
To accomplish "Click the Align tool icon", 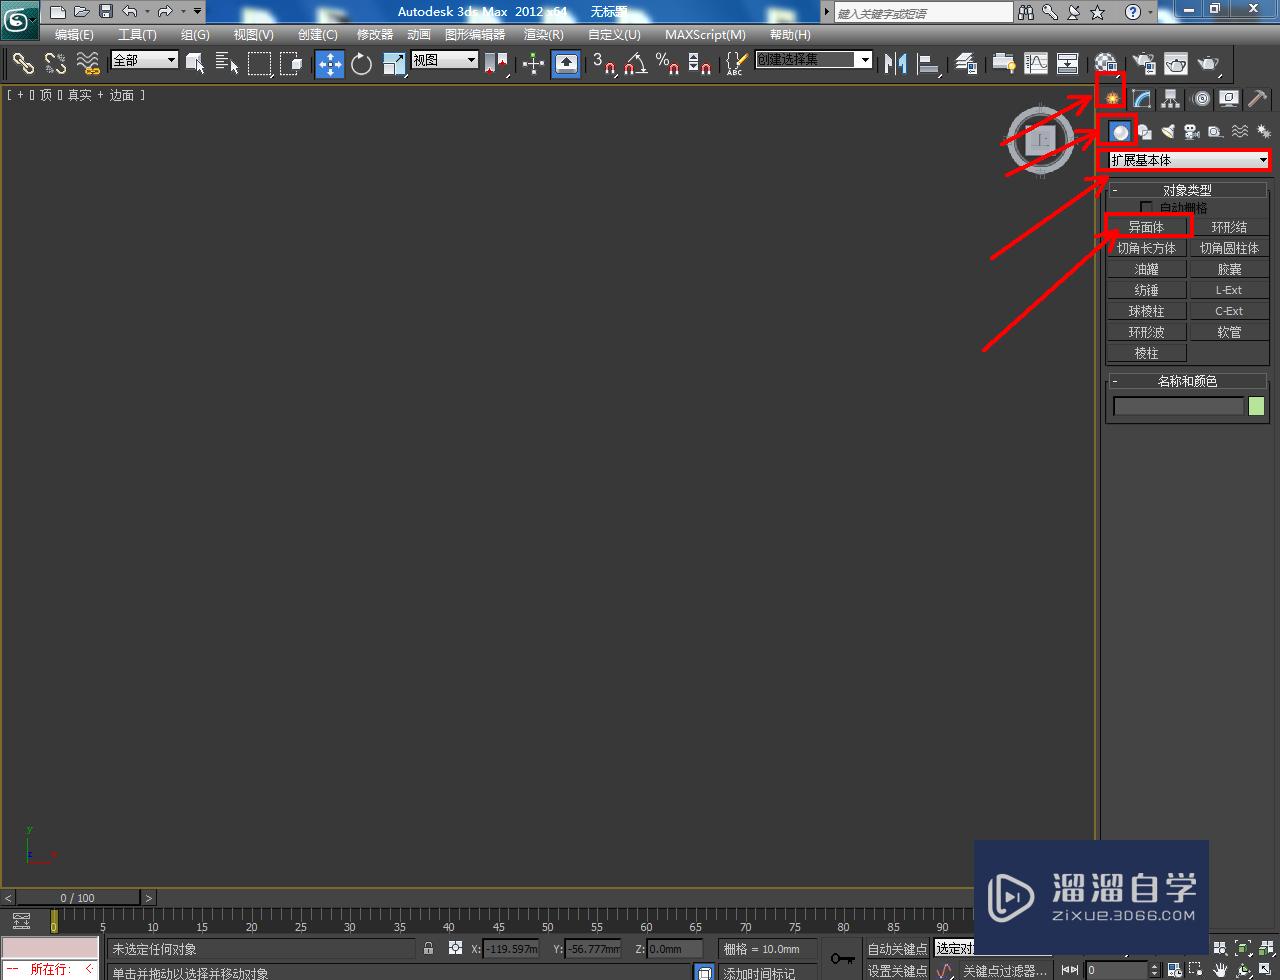I will click(x=929, y=63).
